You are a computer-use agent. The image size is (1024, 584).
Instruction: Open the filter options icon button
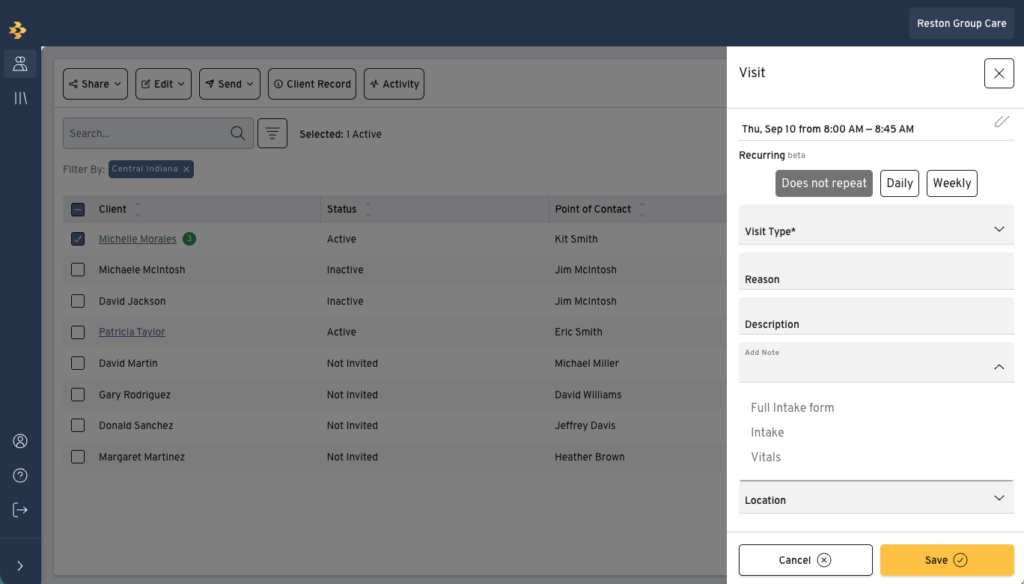click(272, 133)
